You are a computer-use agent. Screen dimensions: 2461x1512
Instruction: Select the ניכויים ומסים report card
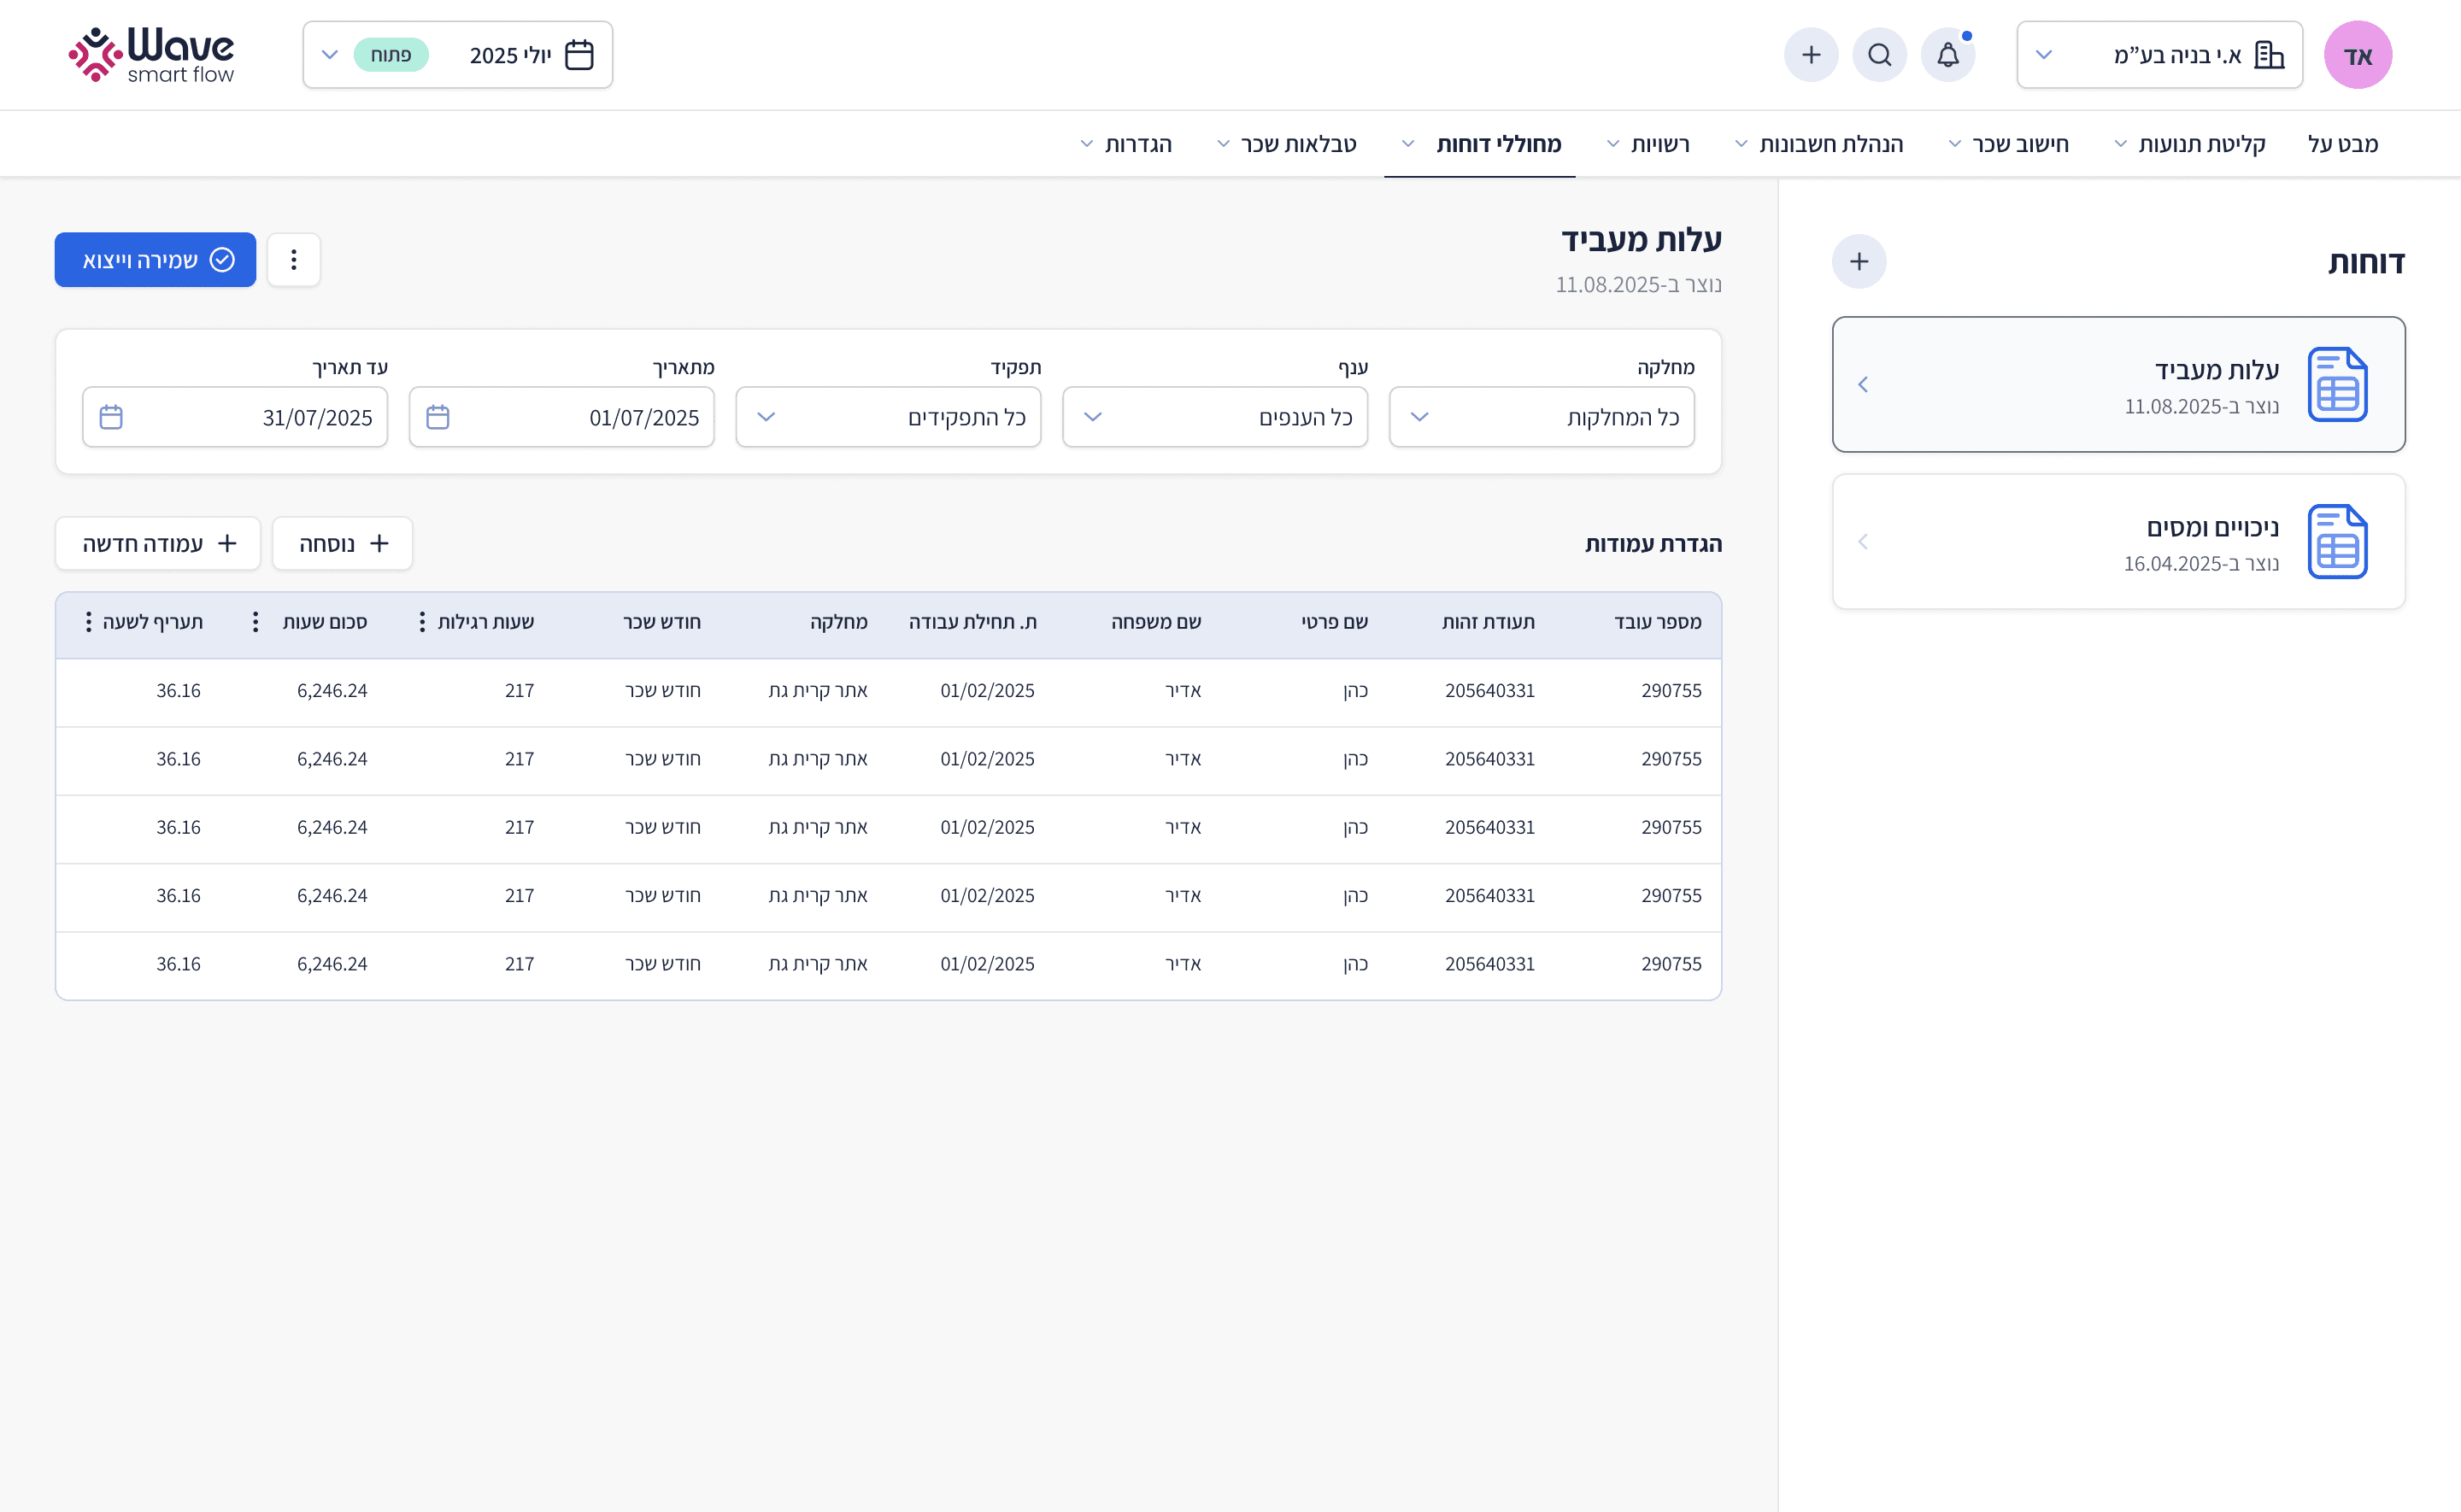2118,542
